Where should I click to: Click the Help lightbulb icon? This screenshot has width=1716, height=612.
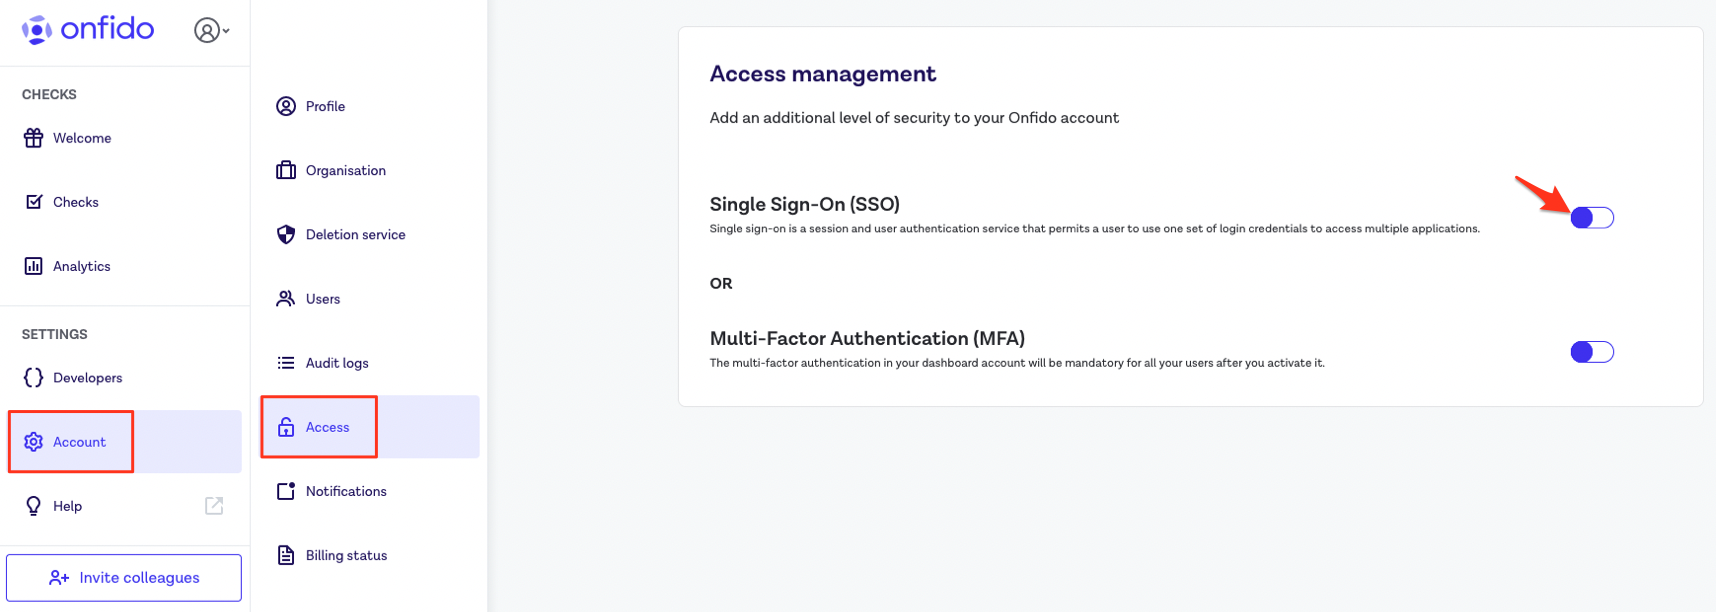point(34,506)
